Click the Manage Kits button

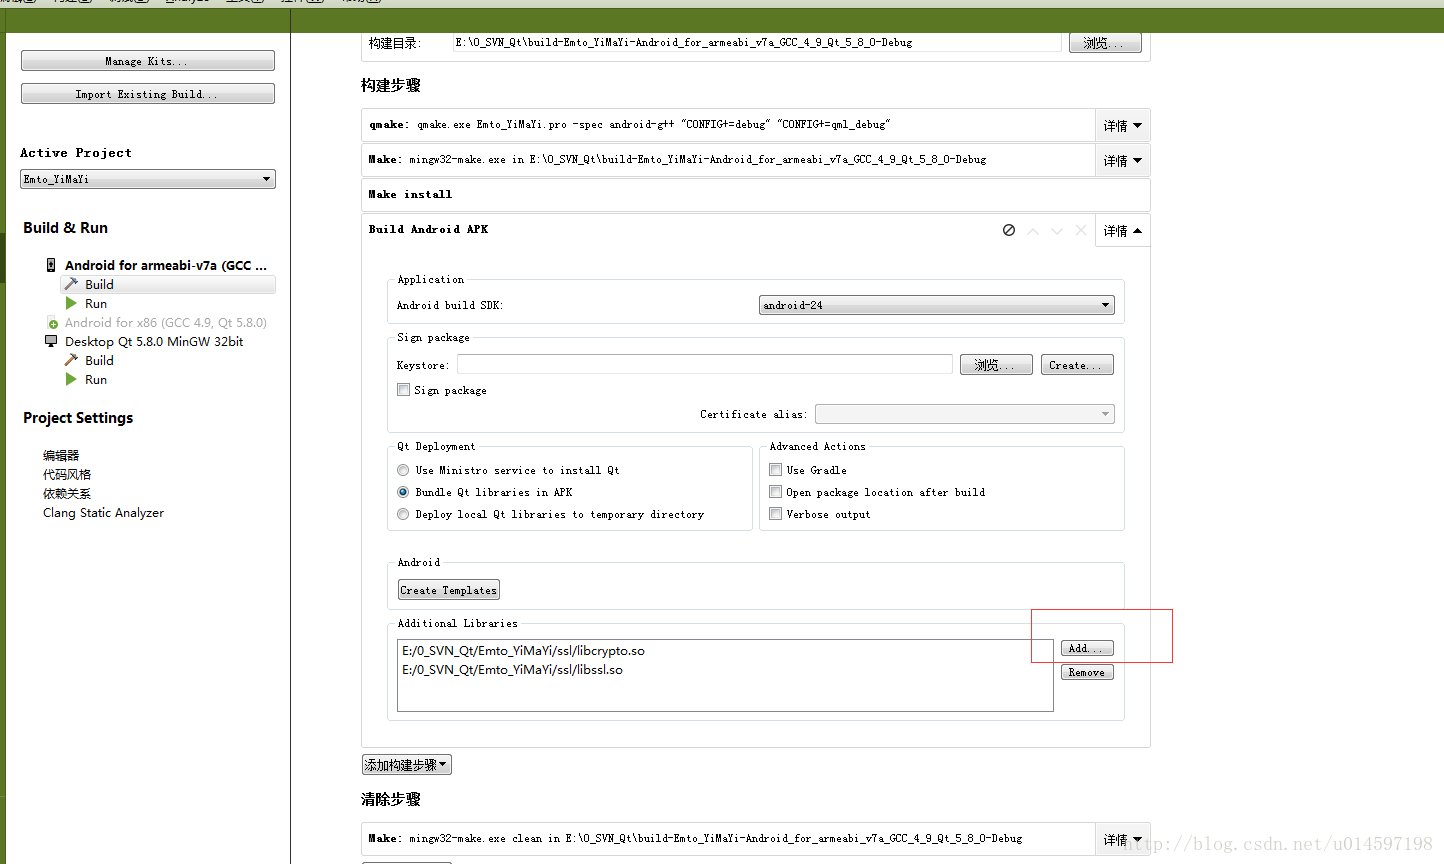click(x=147, y=60)
